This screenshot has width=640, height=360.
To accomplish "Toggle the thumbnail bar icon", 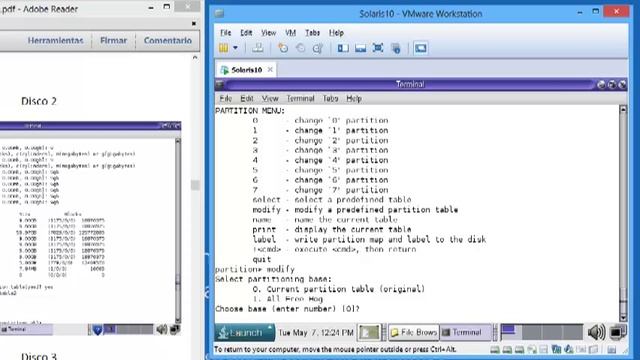I will coord(360,48).
